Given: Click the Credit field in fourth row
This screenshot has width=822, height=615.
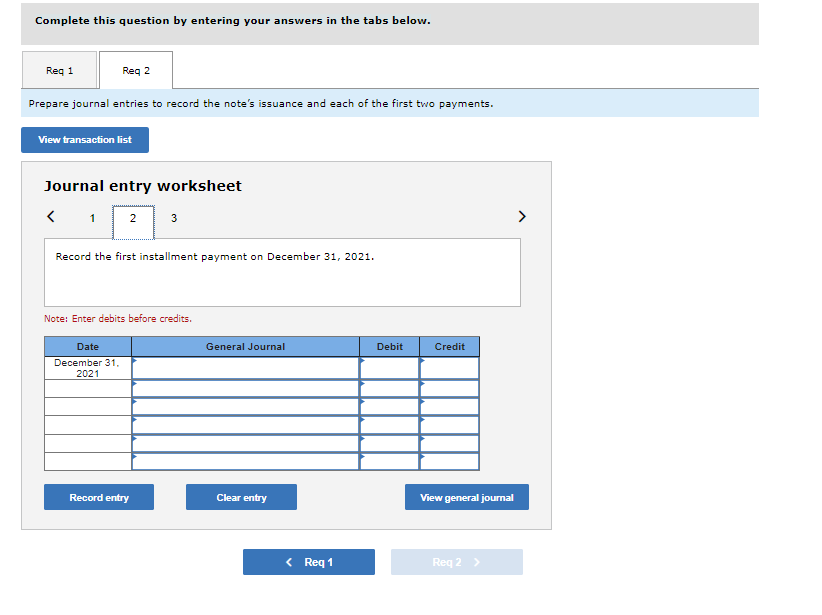Looking at the screenshot, I should [x=449, y=425].
